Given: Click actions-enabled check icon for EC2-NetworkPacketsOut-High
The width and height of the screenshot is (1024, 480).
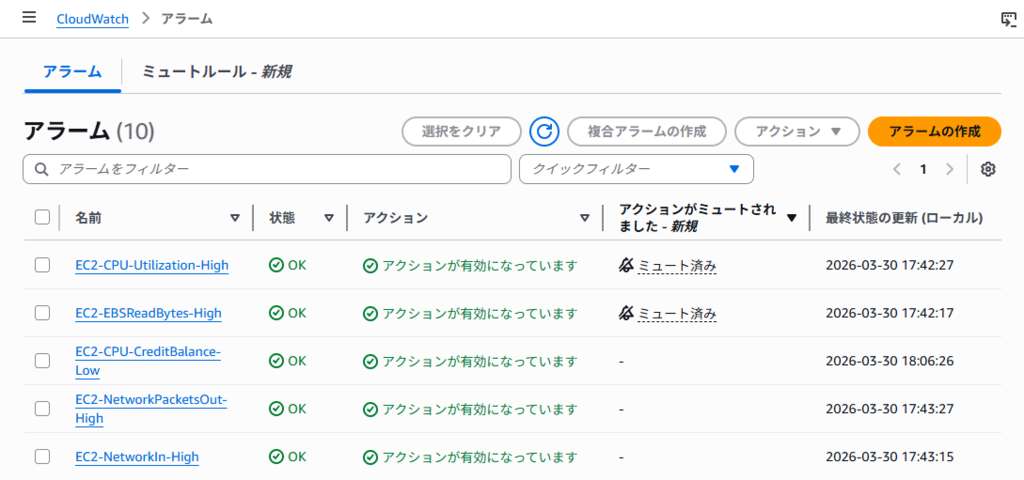Looking at the screenshot, I should tap(370, 409).
